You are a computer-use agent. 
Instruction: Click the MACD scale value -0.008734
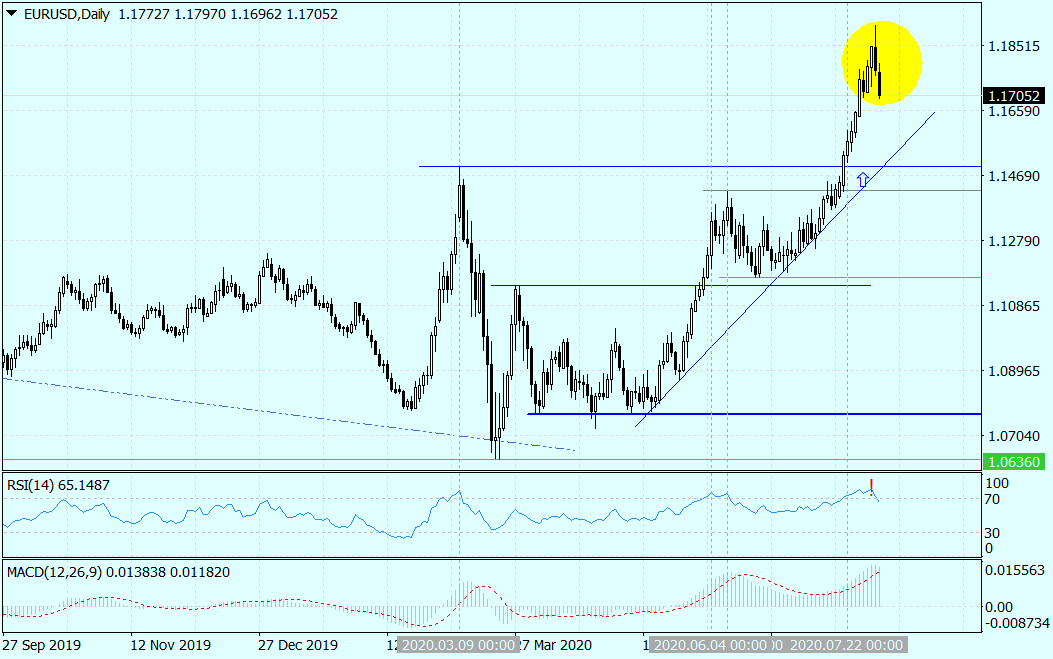point(1017,623)
